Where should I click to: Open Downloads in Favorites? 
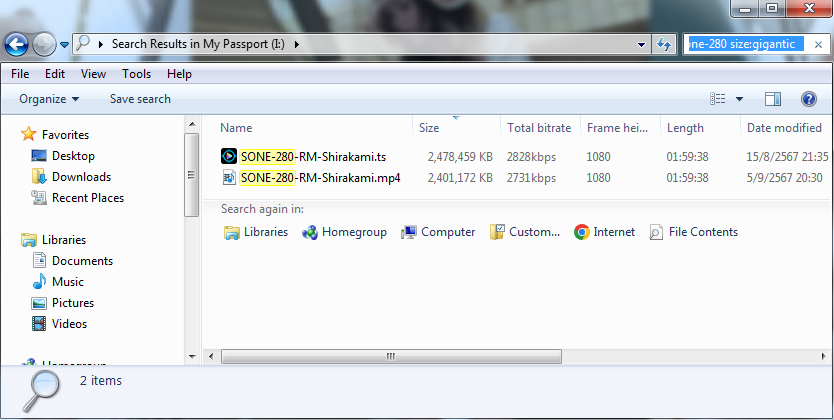[x=81, y=177]
